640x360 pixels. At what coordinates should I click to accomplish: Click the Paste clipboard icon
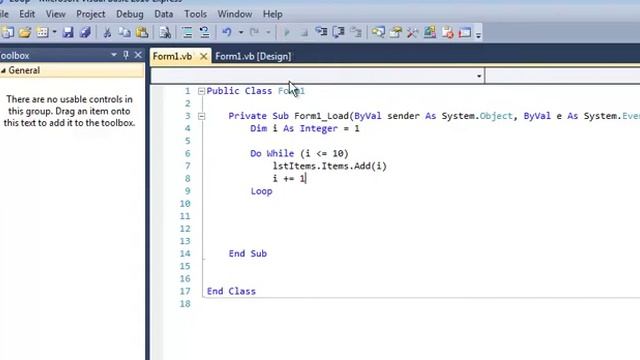click(142, 32)
